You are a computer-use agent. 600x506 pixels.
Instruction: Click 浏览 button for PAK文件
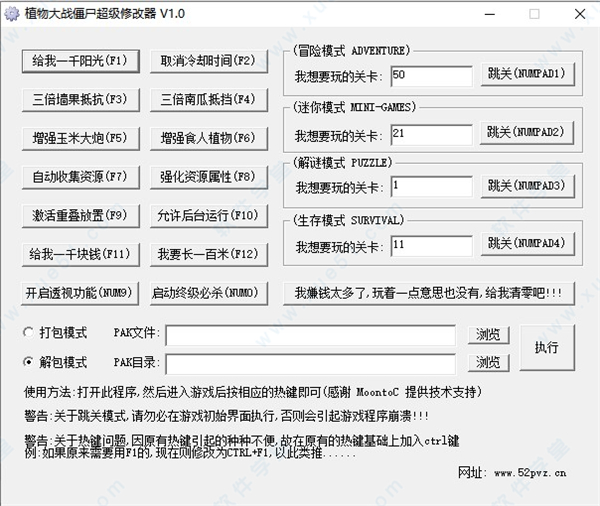pos(488,335)
